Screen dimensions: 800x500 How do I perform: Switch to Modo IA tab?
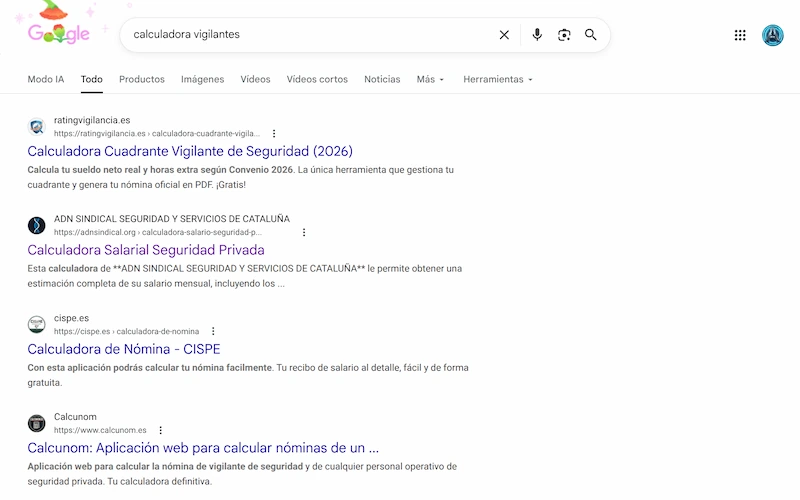pyautogui.click(x=46, y=80)
